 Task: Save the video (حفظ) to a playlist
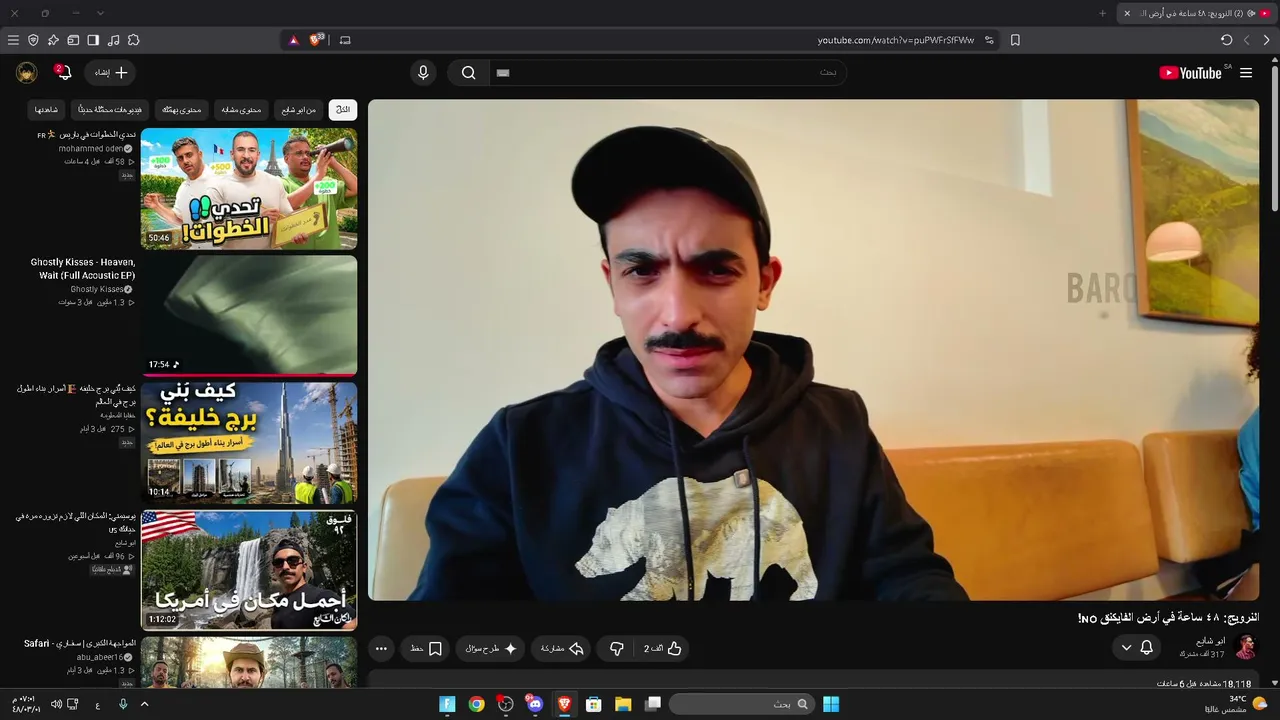pyautogui.click(x=426, y=648)
